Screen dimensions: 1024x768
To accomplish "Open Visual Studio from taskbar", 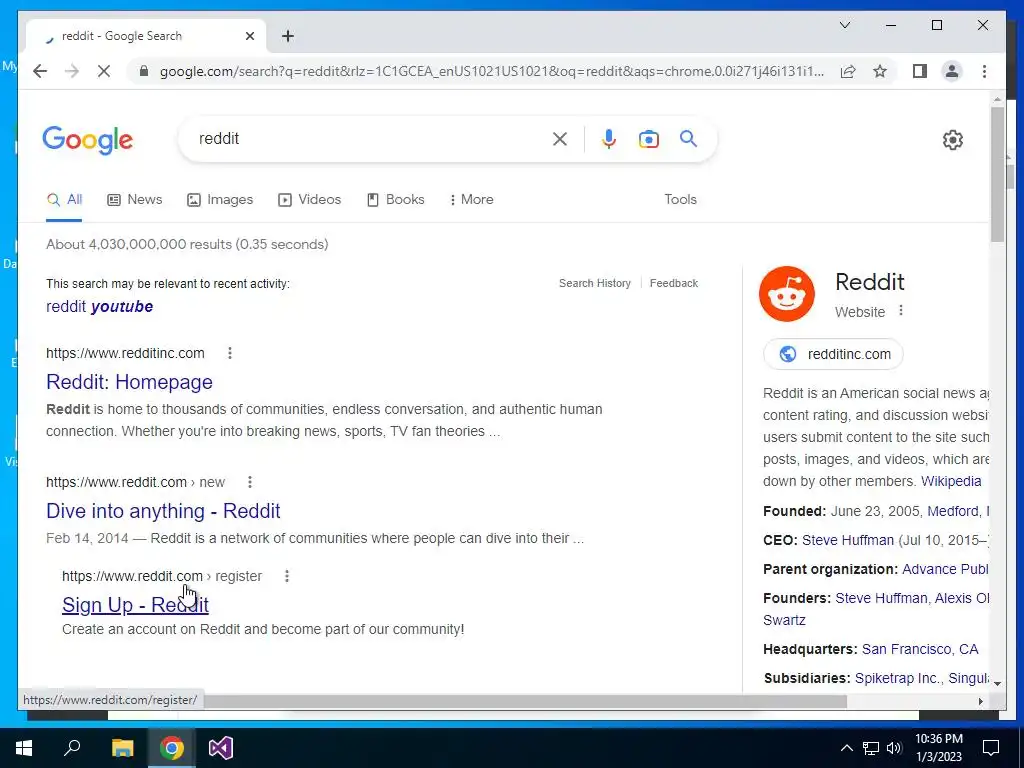I will (221, 748).
